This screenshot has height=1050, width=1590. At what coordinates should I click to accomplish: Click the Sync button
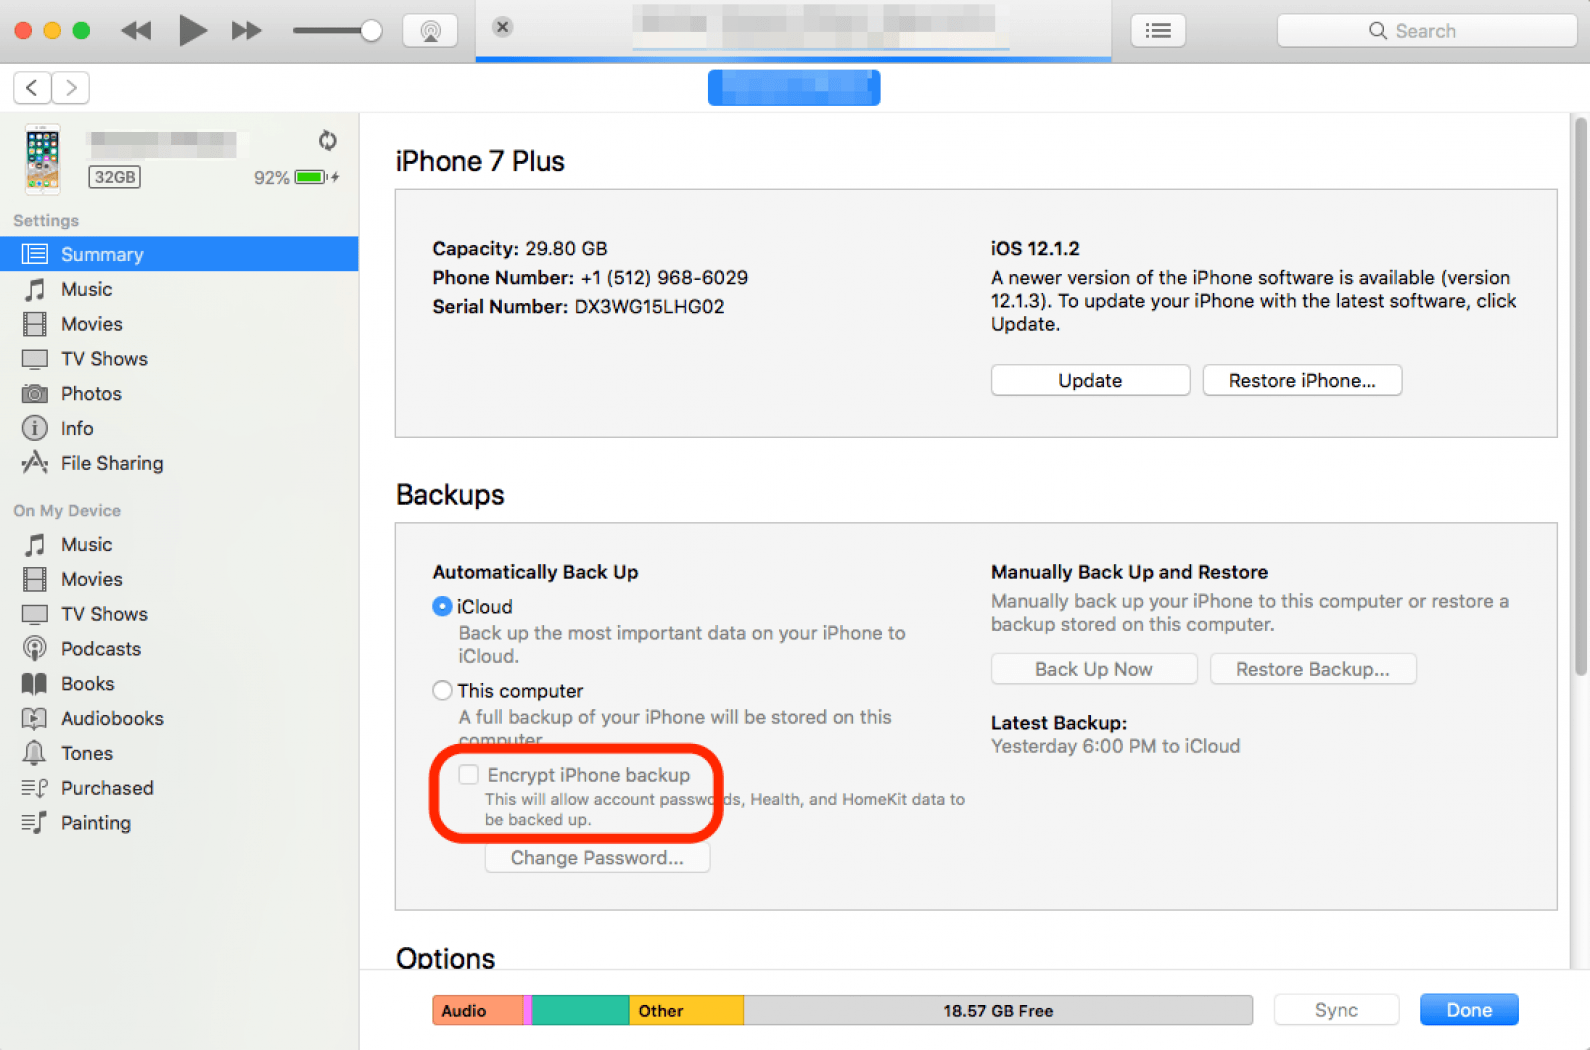click(1336, 1010)
